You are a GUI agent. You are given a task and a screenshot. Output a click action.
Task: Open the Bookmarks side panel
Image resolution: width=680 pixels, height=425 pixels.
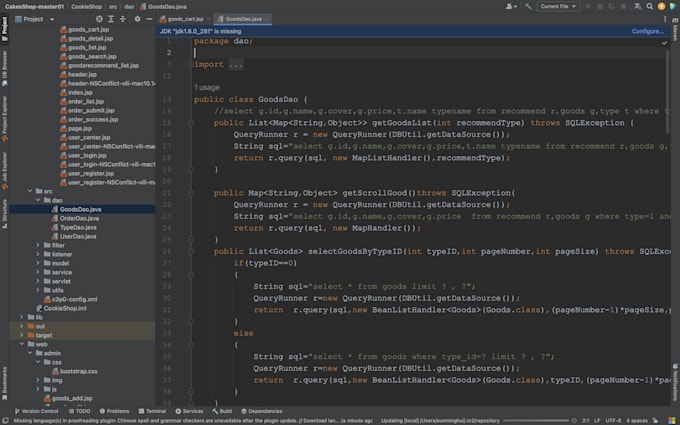(x=4, y=384)
